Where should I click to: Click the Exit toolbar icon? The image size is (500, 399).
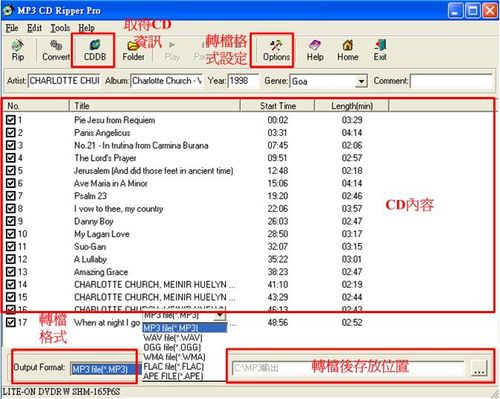click(380, 50)
